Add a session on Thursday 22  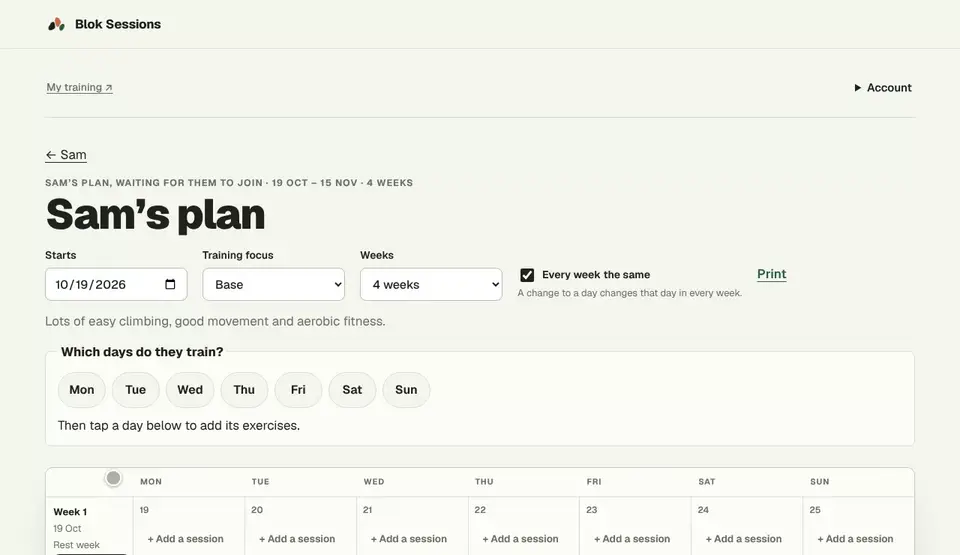520,539
